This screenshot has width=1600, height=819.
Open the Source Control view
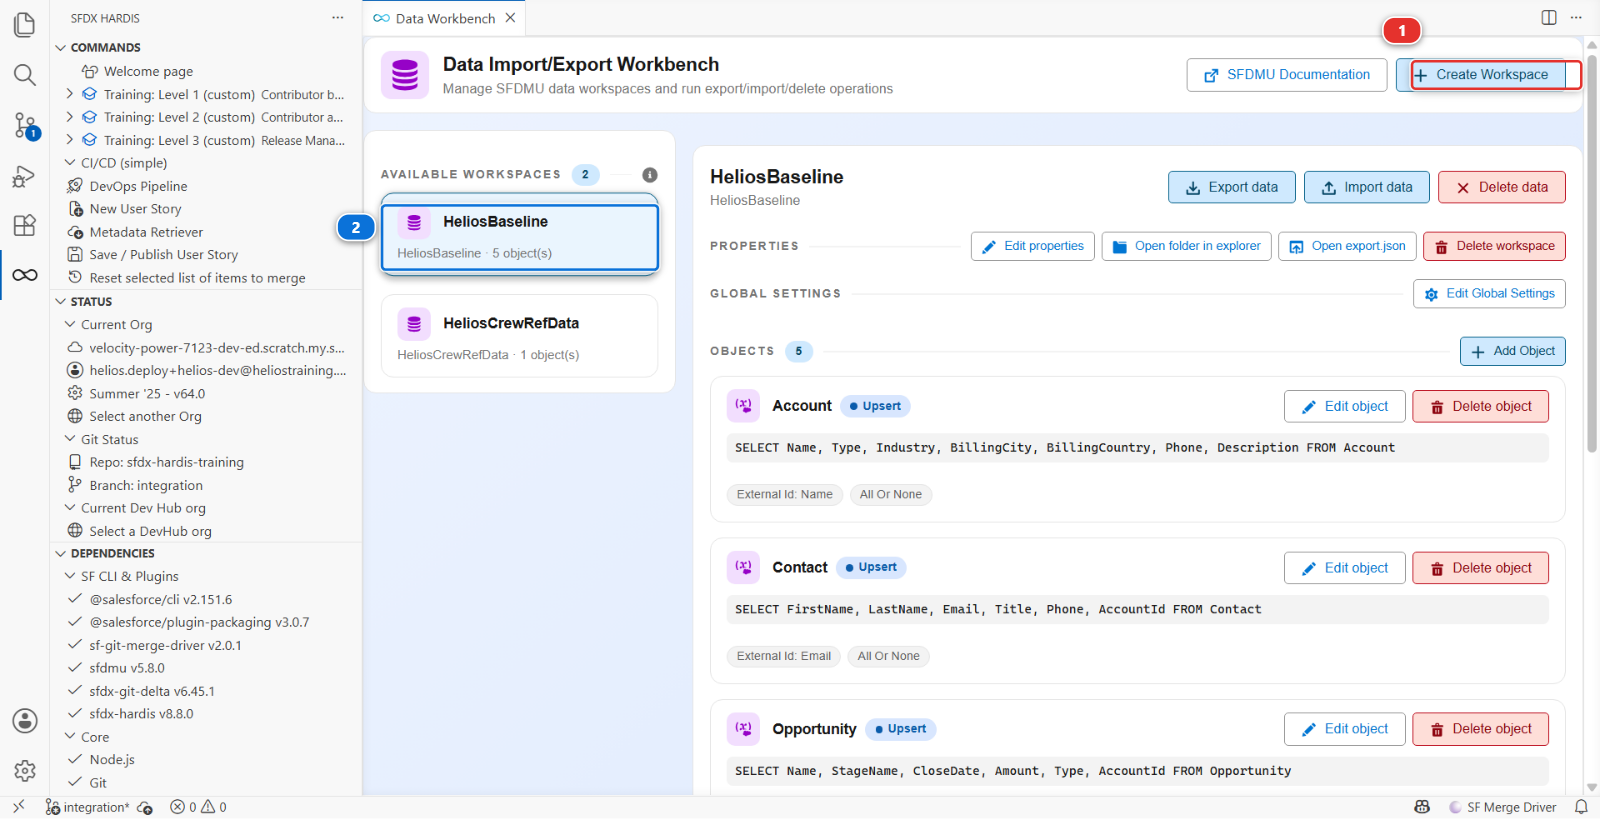[25, 125]
